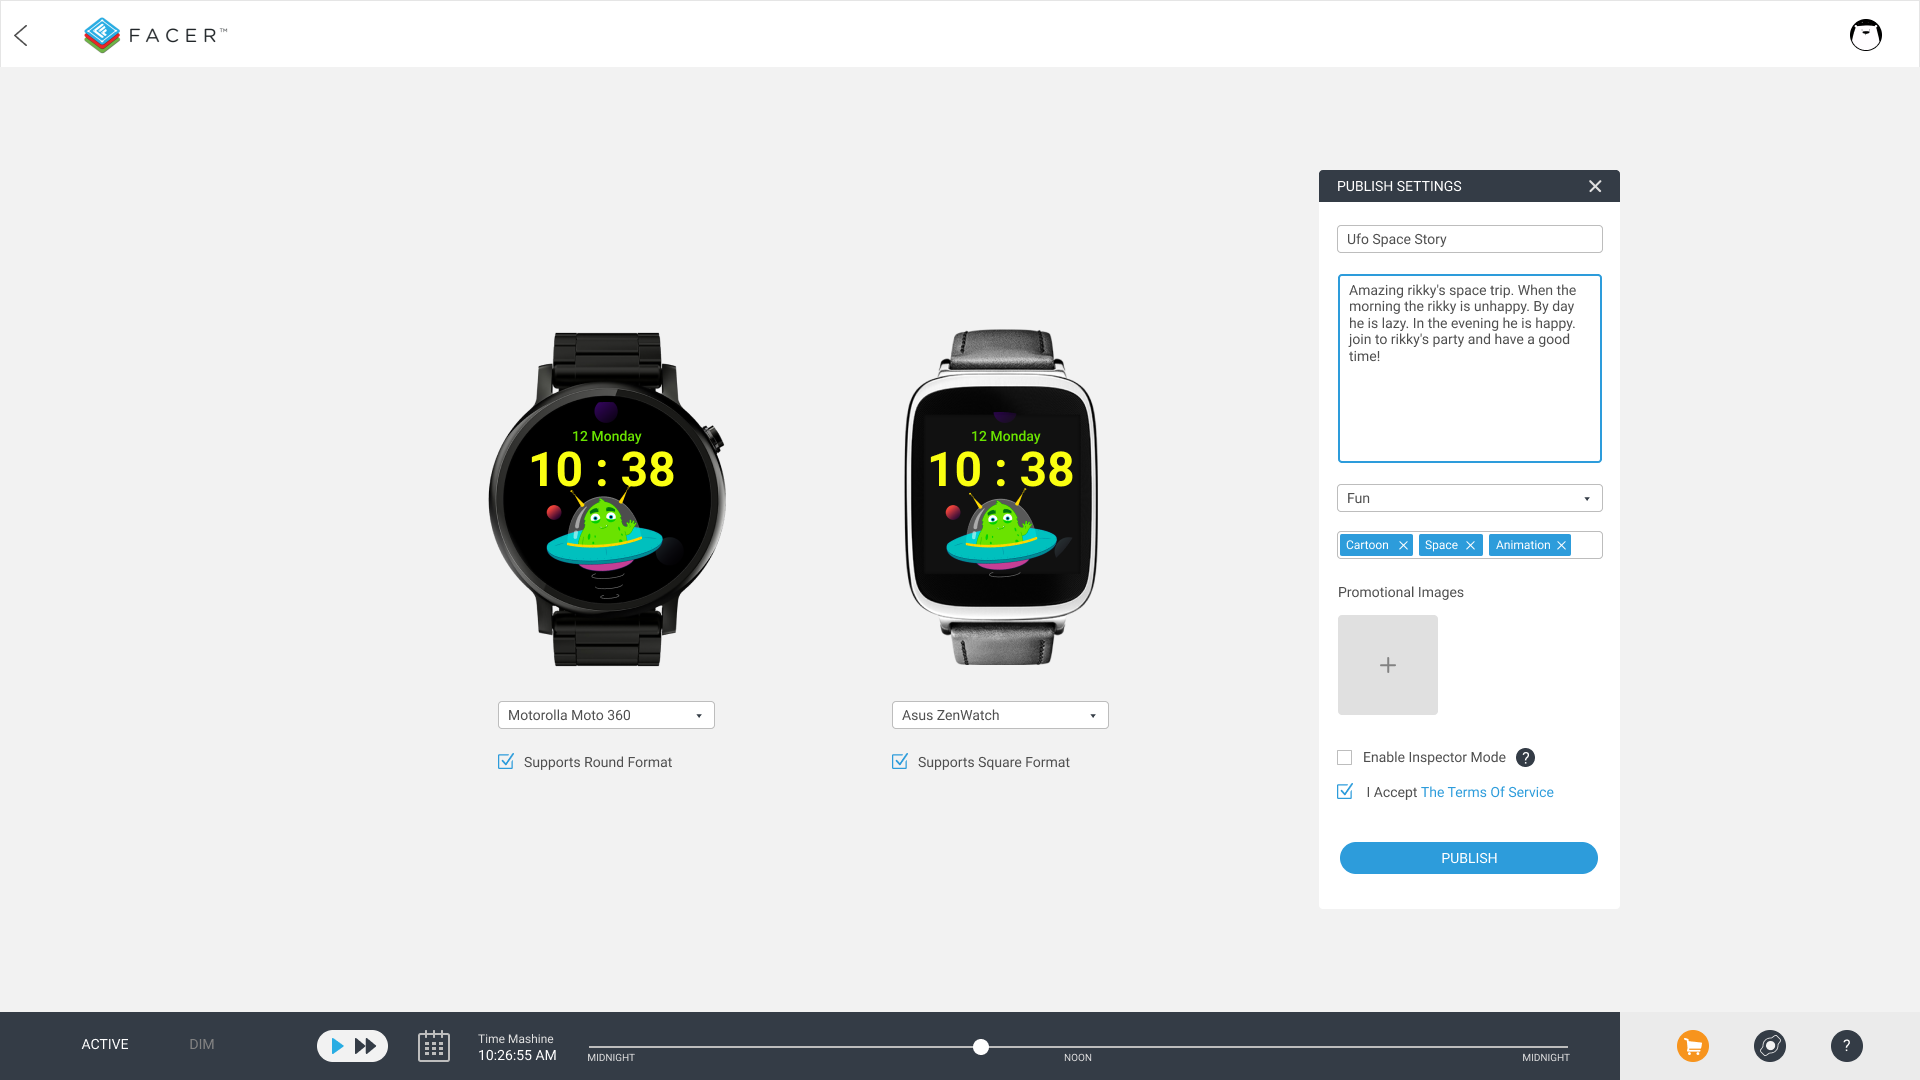Drag the Time Machine timeline slider

(981, 1046)
